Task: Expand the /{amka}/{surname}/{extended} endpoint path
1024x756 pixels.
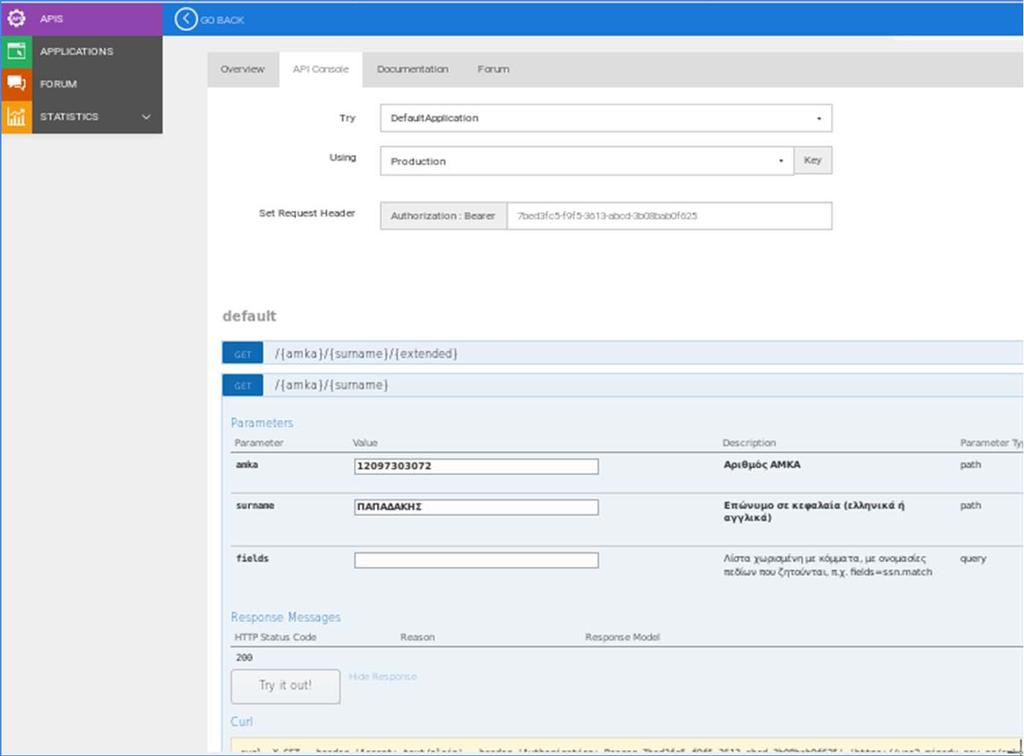Action: tap(366, 354)
